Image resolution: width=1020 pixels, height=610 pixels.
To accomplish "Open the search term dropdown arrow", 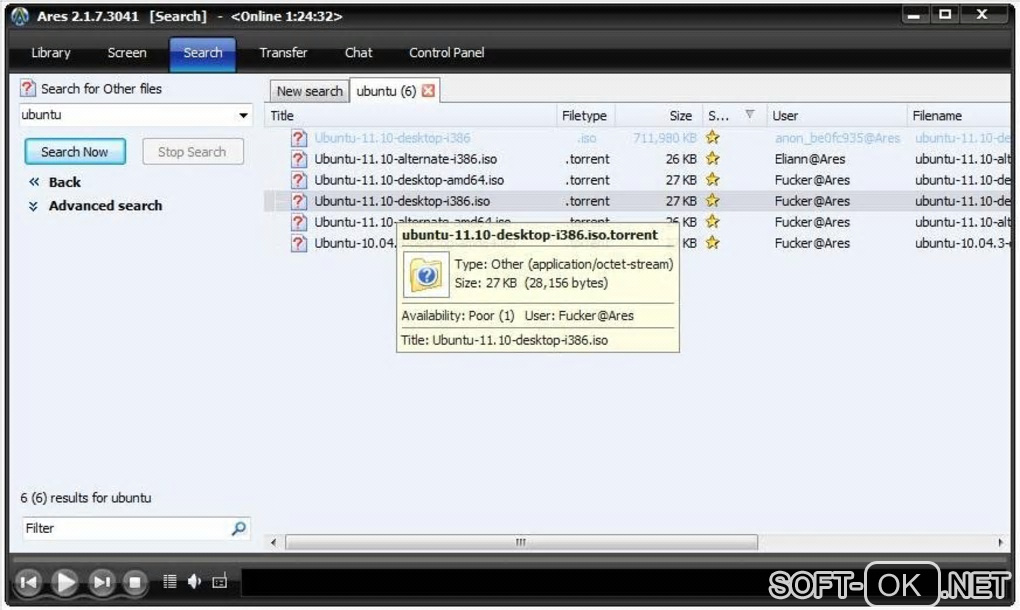I will pos(243,115).
